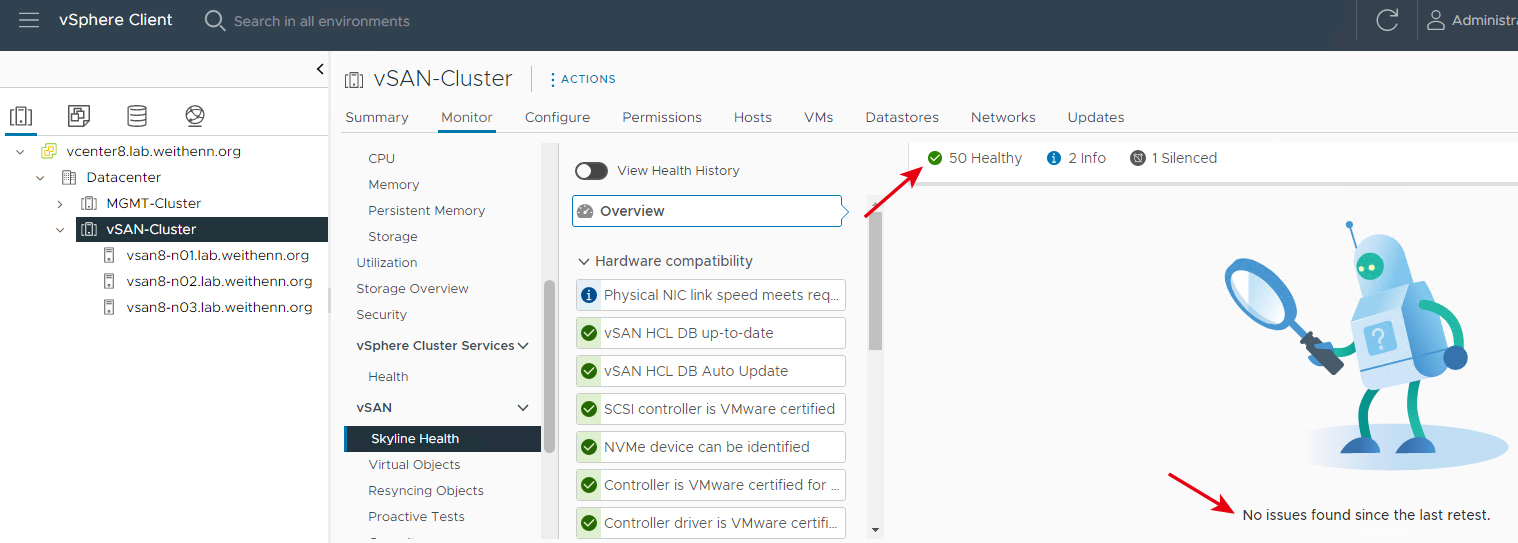Collapse vSphere Cluster Services section
The image size is (1518, 543).
click(523, 346)
